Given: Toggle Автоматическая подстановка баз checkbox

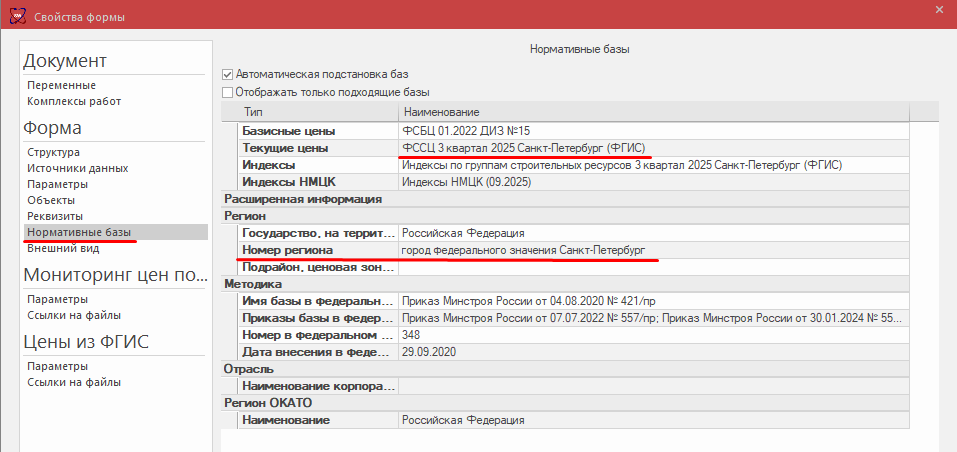Looking at the screenshot, I should (227, 74).
